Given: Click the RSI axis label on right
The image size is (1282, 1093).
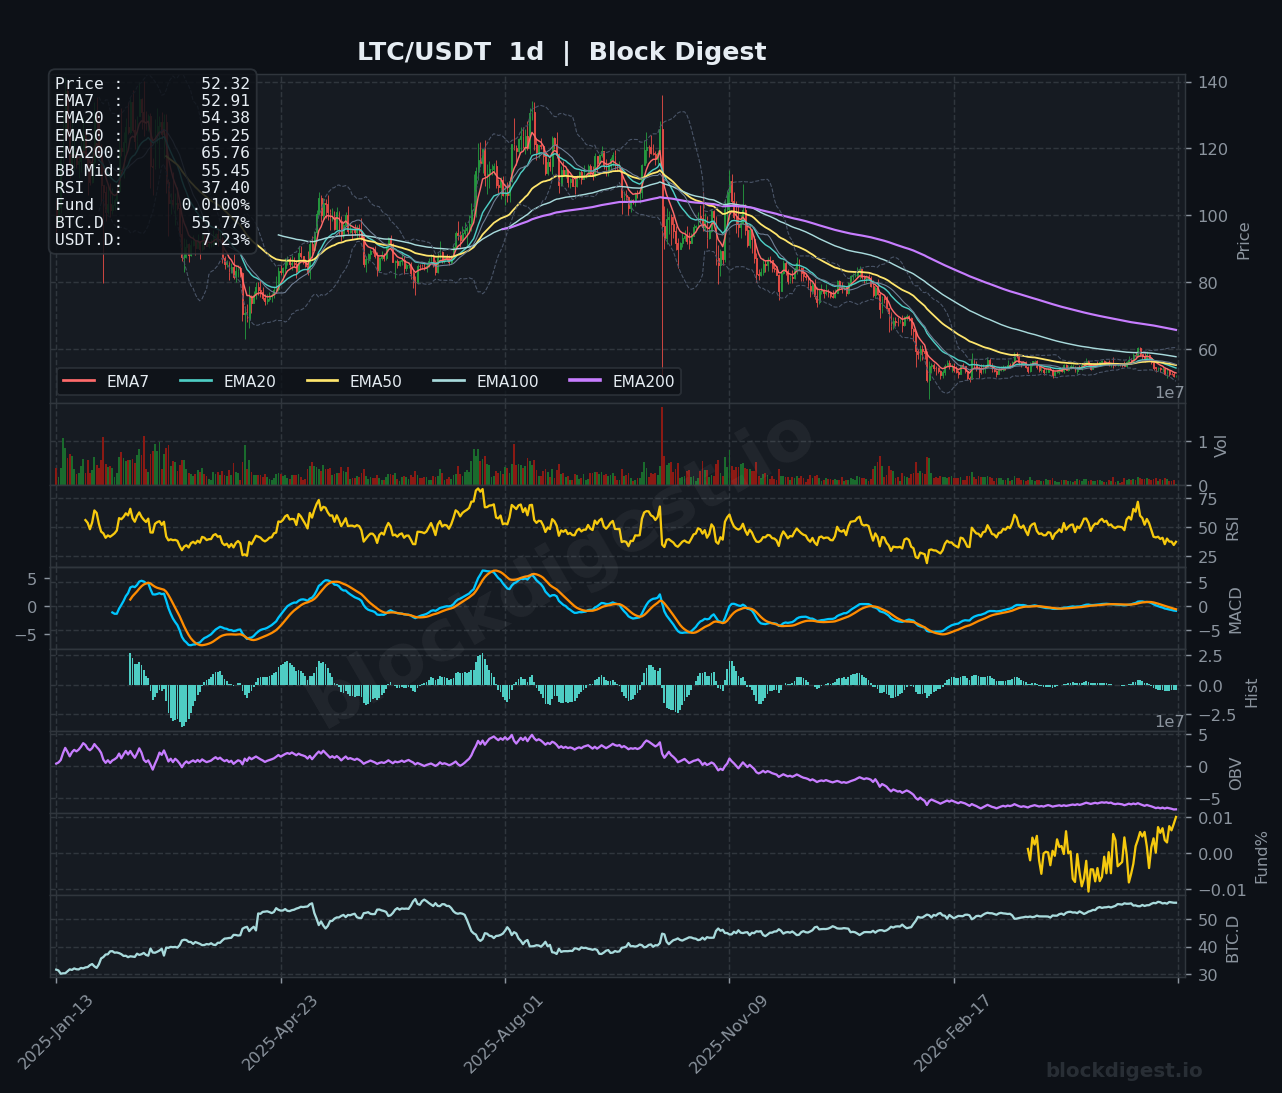Looking at the screenshot, I should [1233, 528].
